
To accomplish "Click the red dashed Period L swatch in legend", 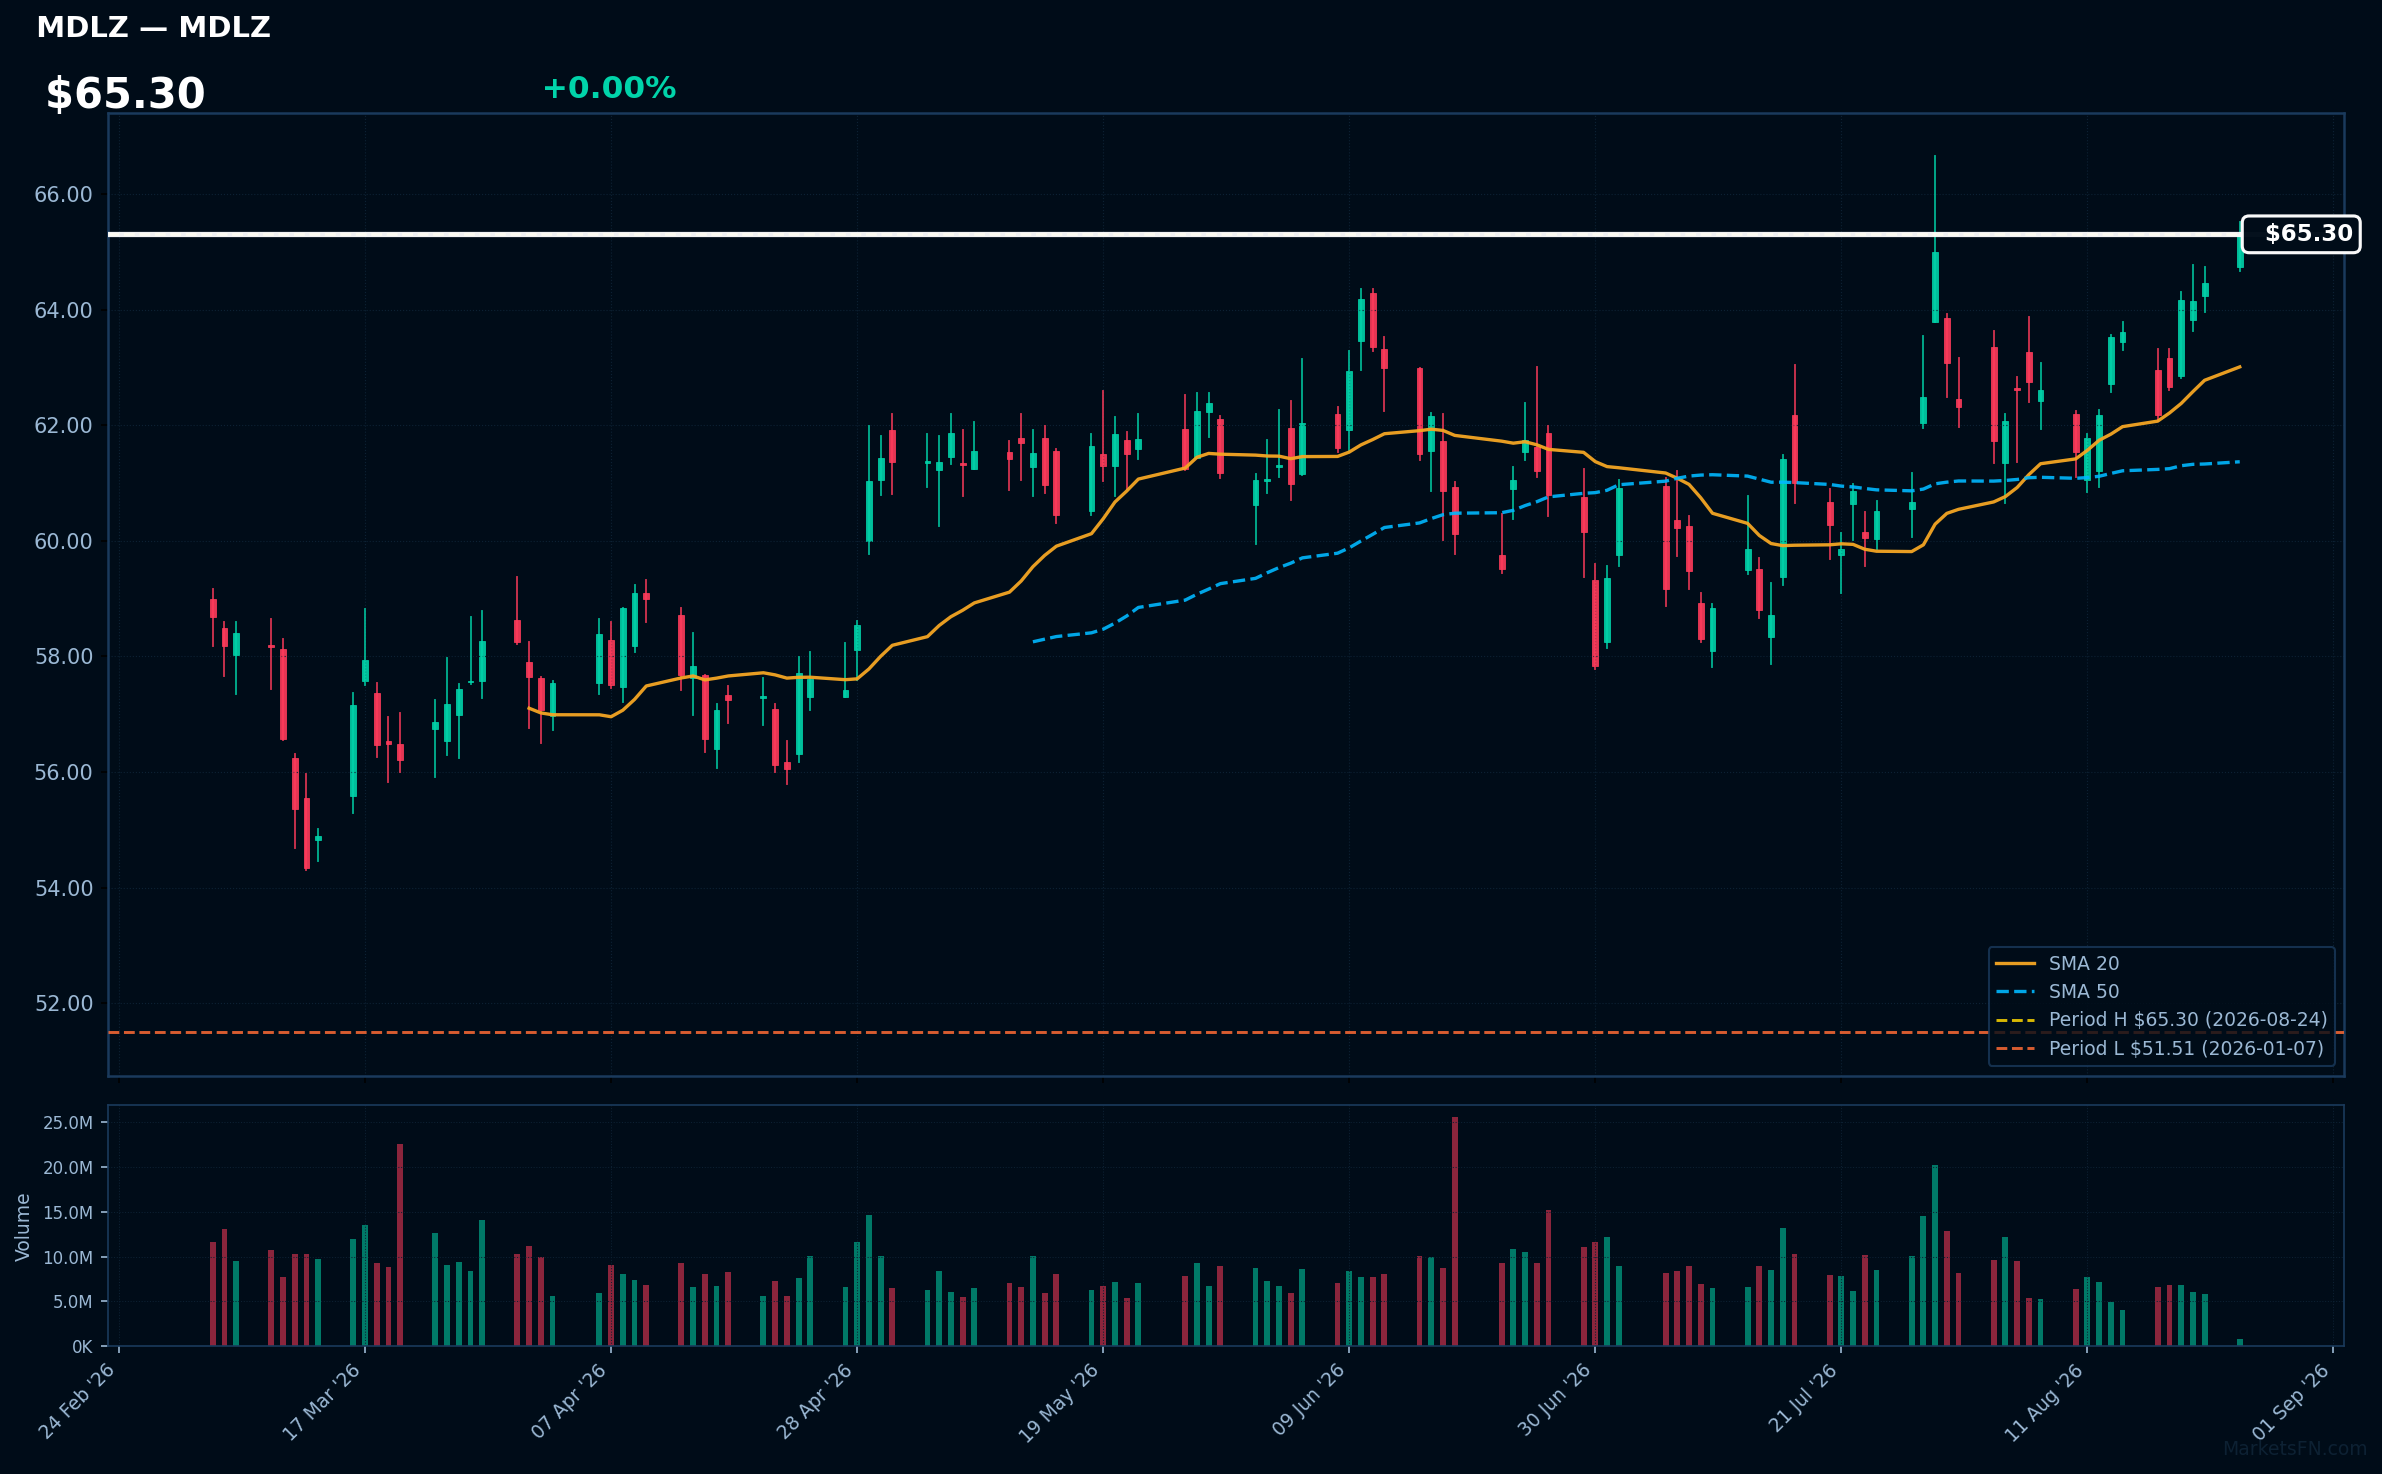I will coord(2015,1049).
